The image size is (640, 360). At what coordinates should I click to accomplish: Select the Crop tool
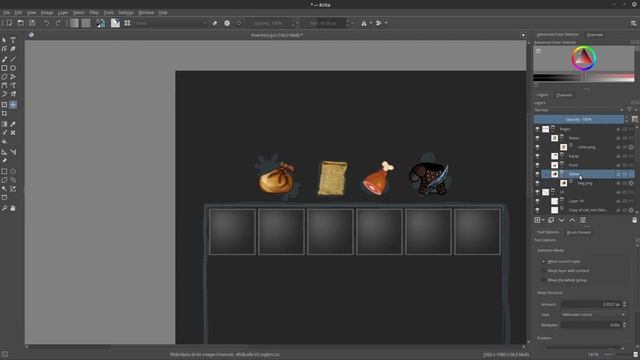(4, 113)
